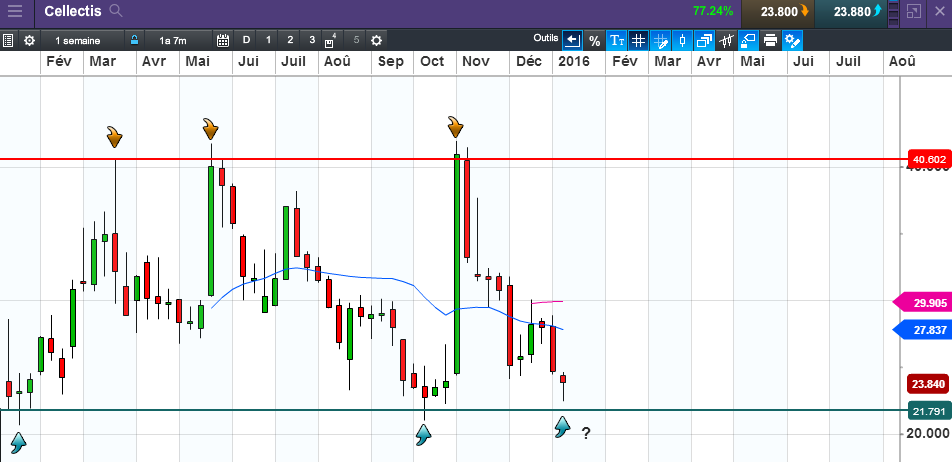Toggle the crossed candlesticks compare tool
The width and height of the screenshot is (952, 462).
[x=726, y=41]
